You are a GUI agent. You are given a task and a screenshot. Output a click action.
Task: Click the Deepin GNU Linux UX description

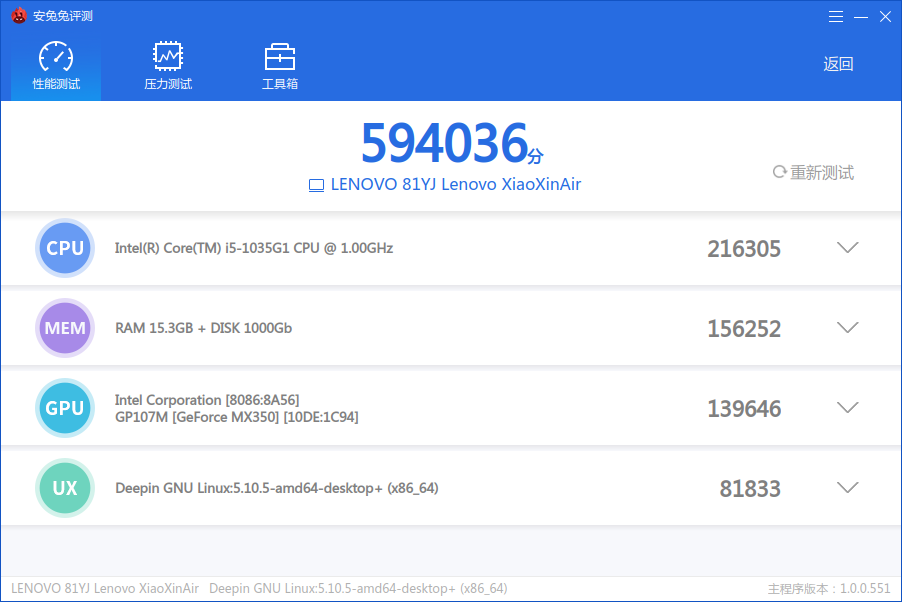pyautogui.click(x=277, y=488)
